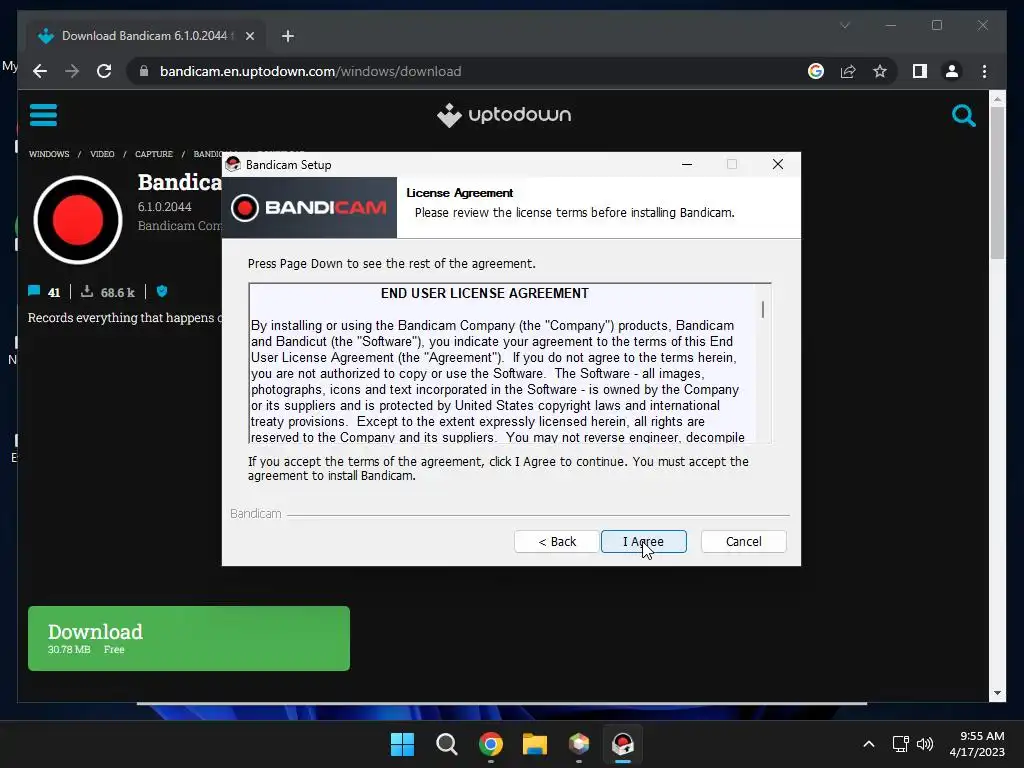Click the 6.1.0.2044 version text
This screenshot has height=768, width=1024.
tap(165, 207)
